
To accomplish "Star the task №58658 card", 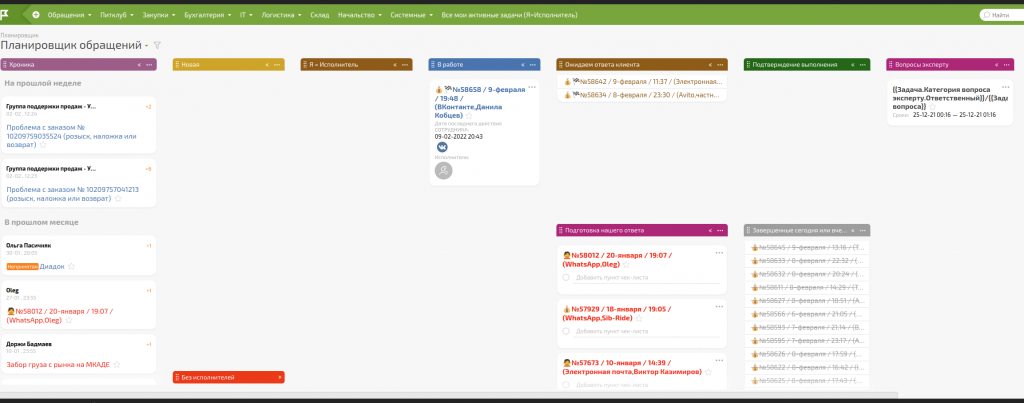I will point(469,116).
